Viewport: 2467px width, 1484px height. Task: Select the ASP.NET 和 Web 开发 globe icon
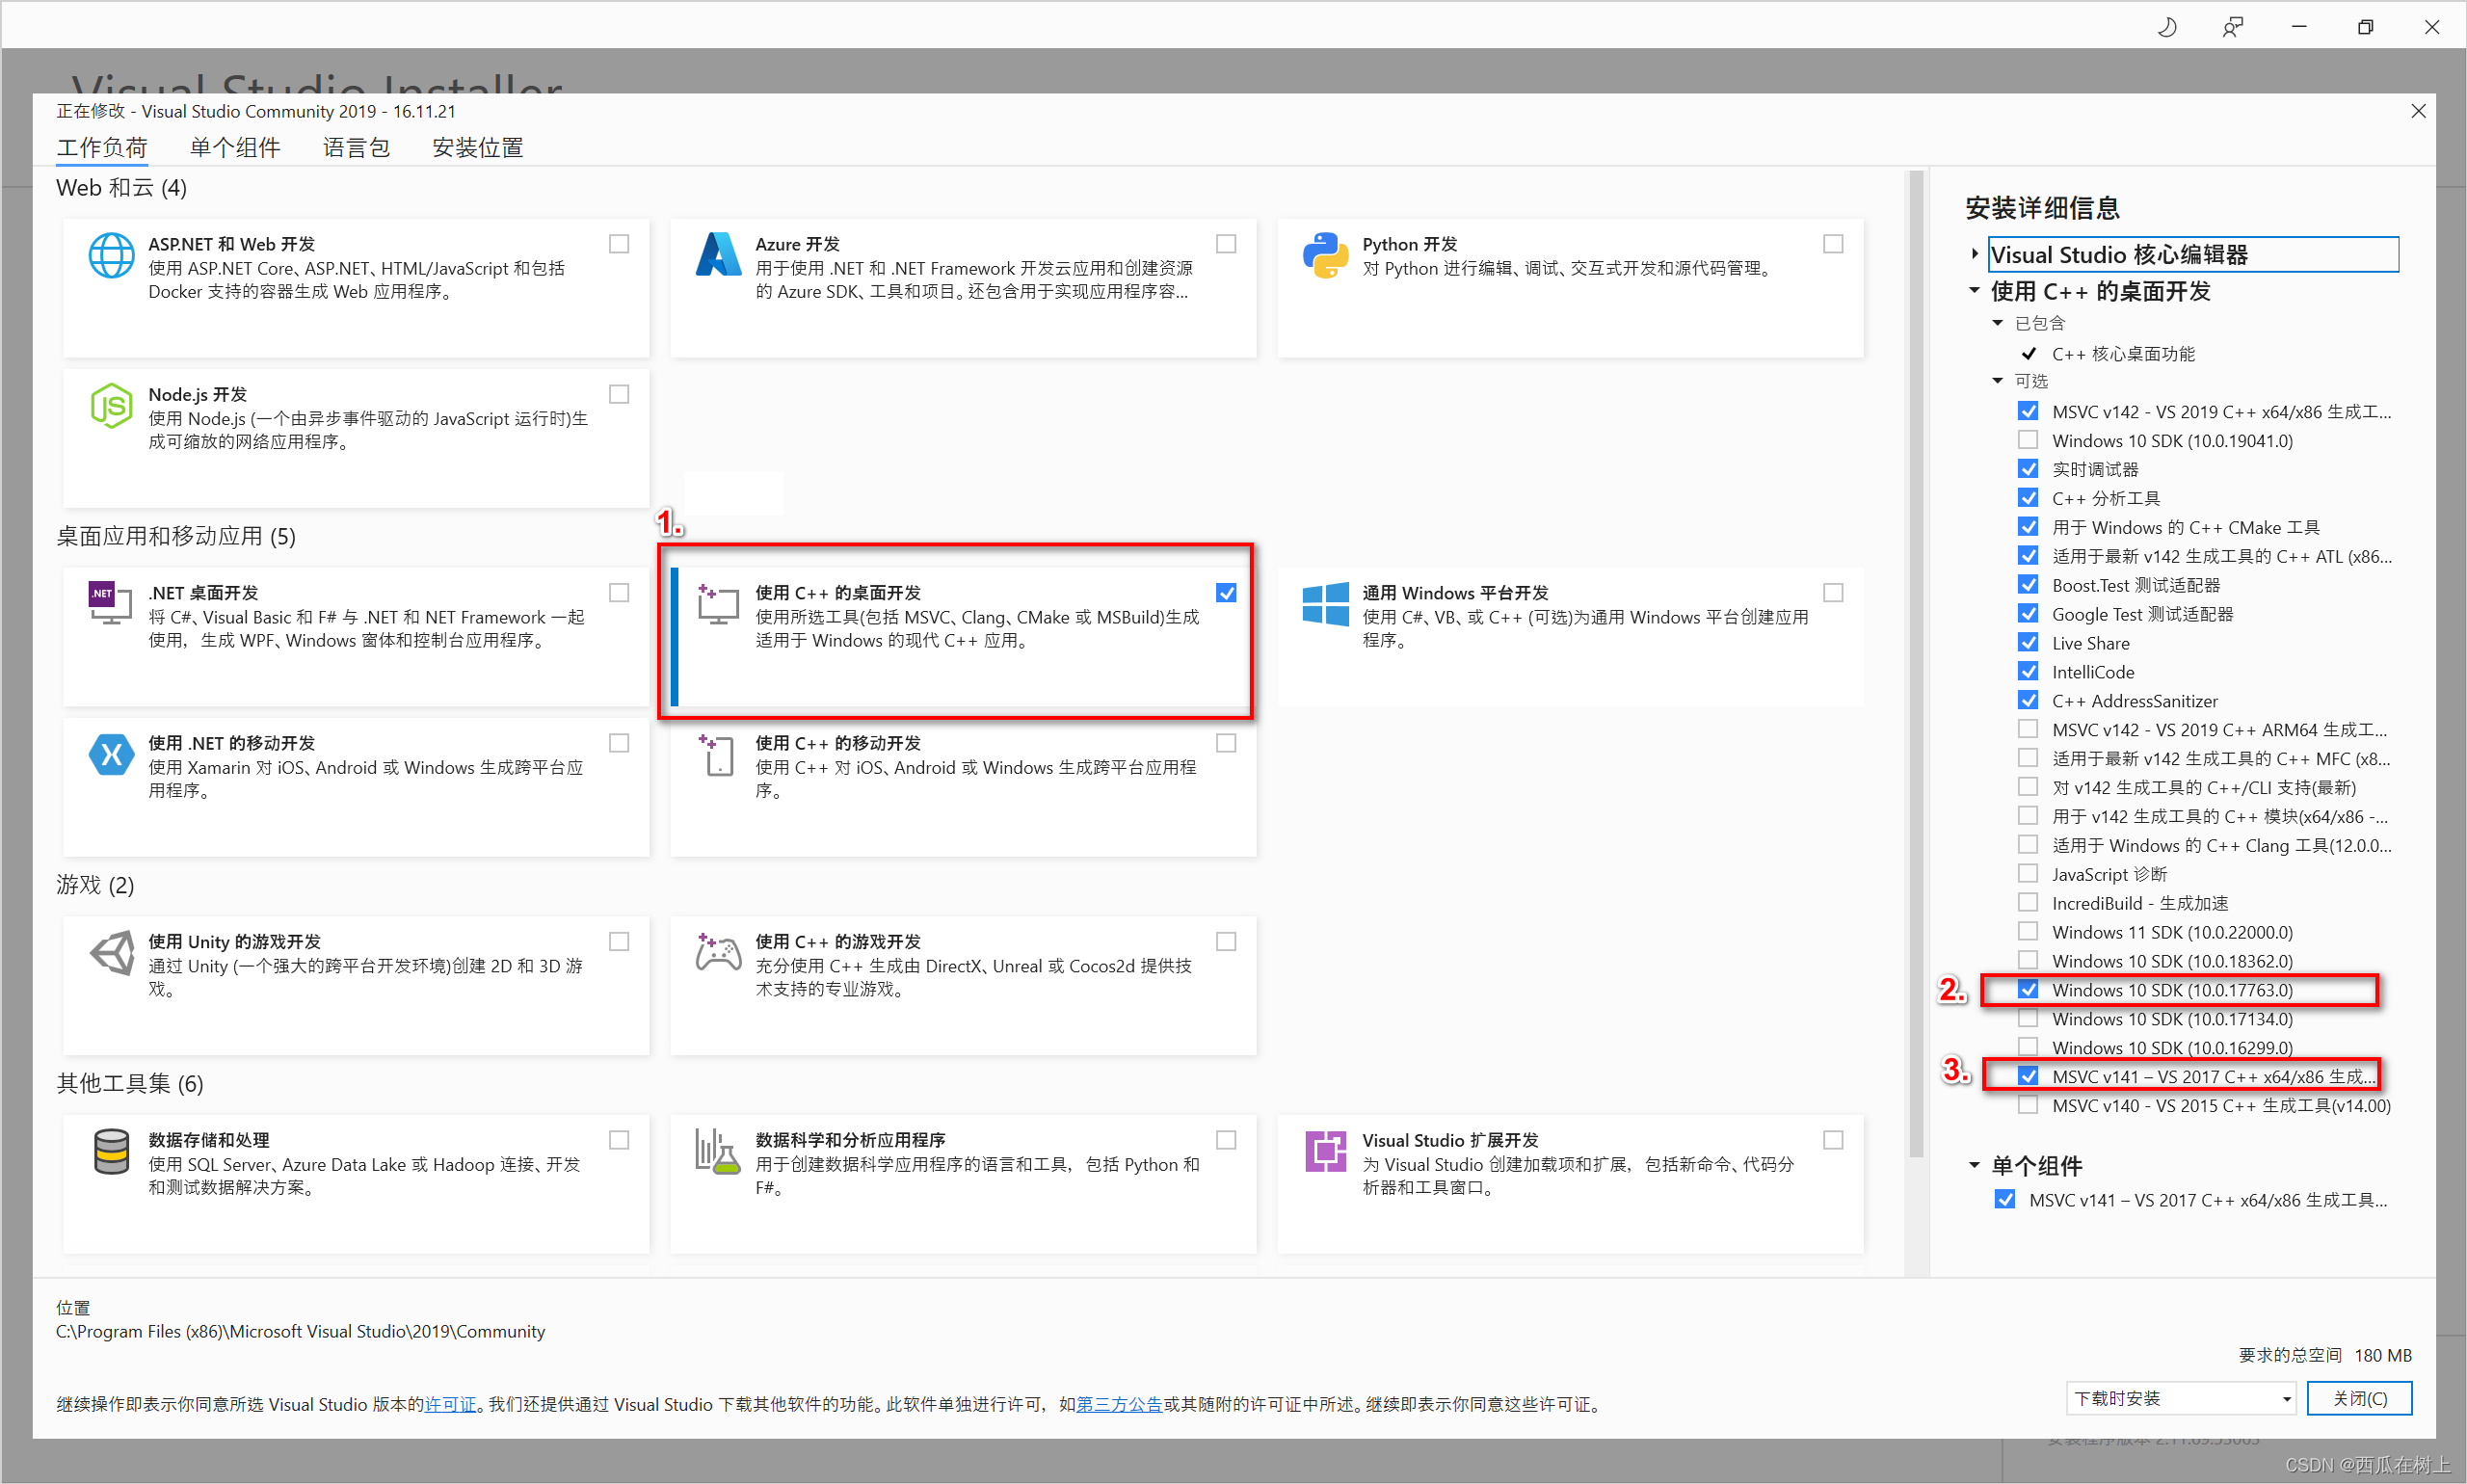coord(111,255)
